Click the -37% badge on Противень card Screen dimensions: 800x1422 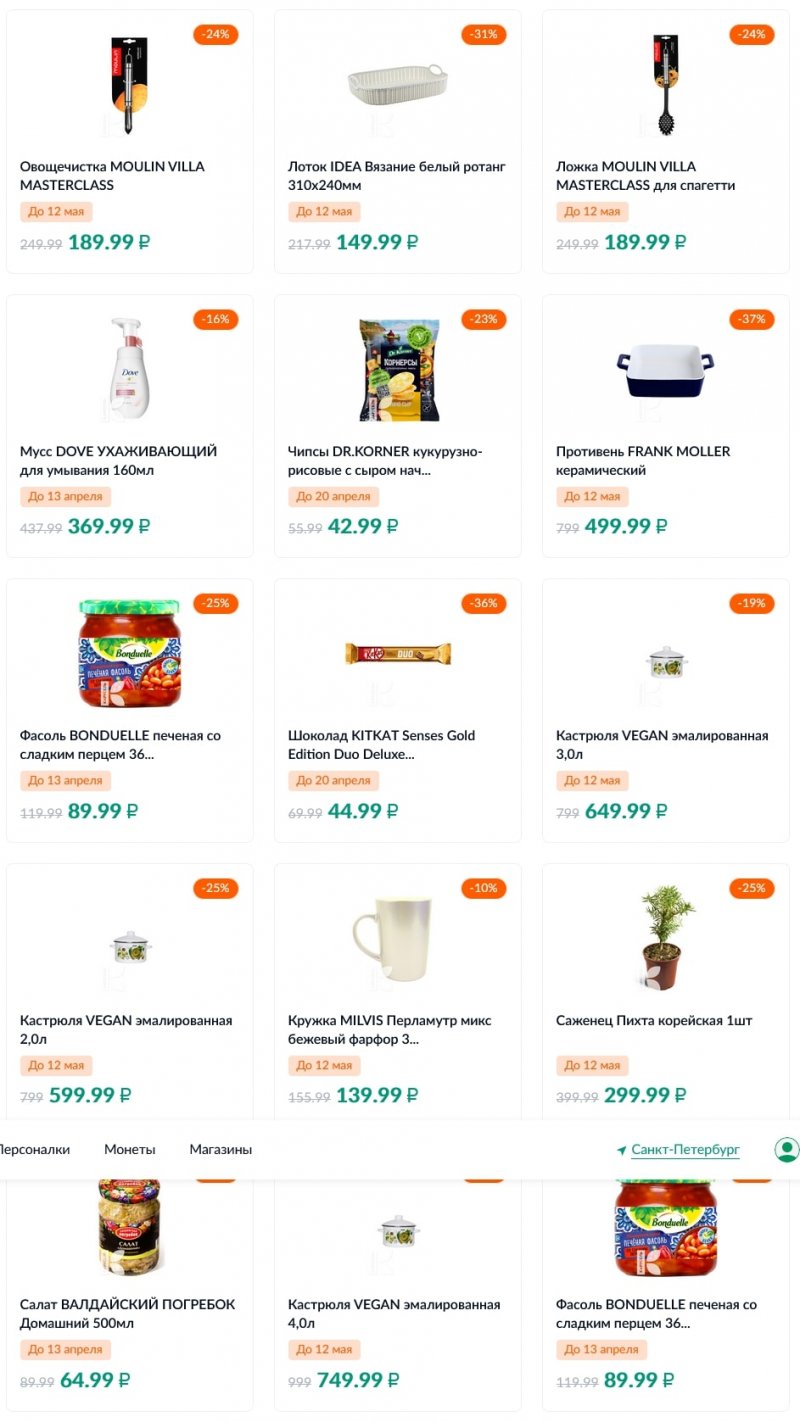pyautogui.click(x=752, y=319)
